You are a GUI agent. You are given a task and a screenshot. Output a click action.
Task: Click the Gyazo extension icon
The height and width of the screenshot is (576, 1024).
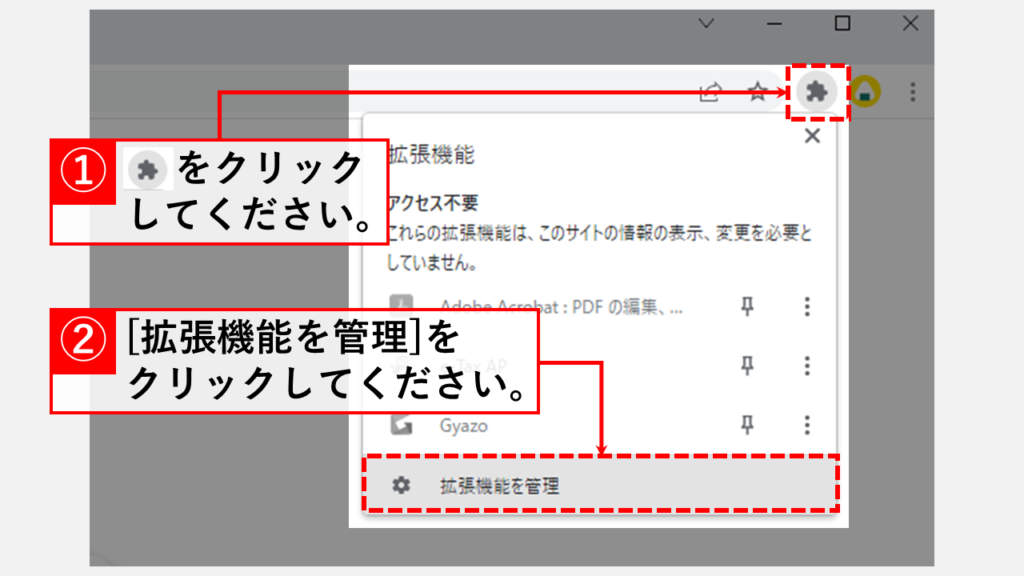click(x=401, y=425)
